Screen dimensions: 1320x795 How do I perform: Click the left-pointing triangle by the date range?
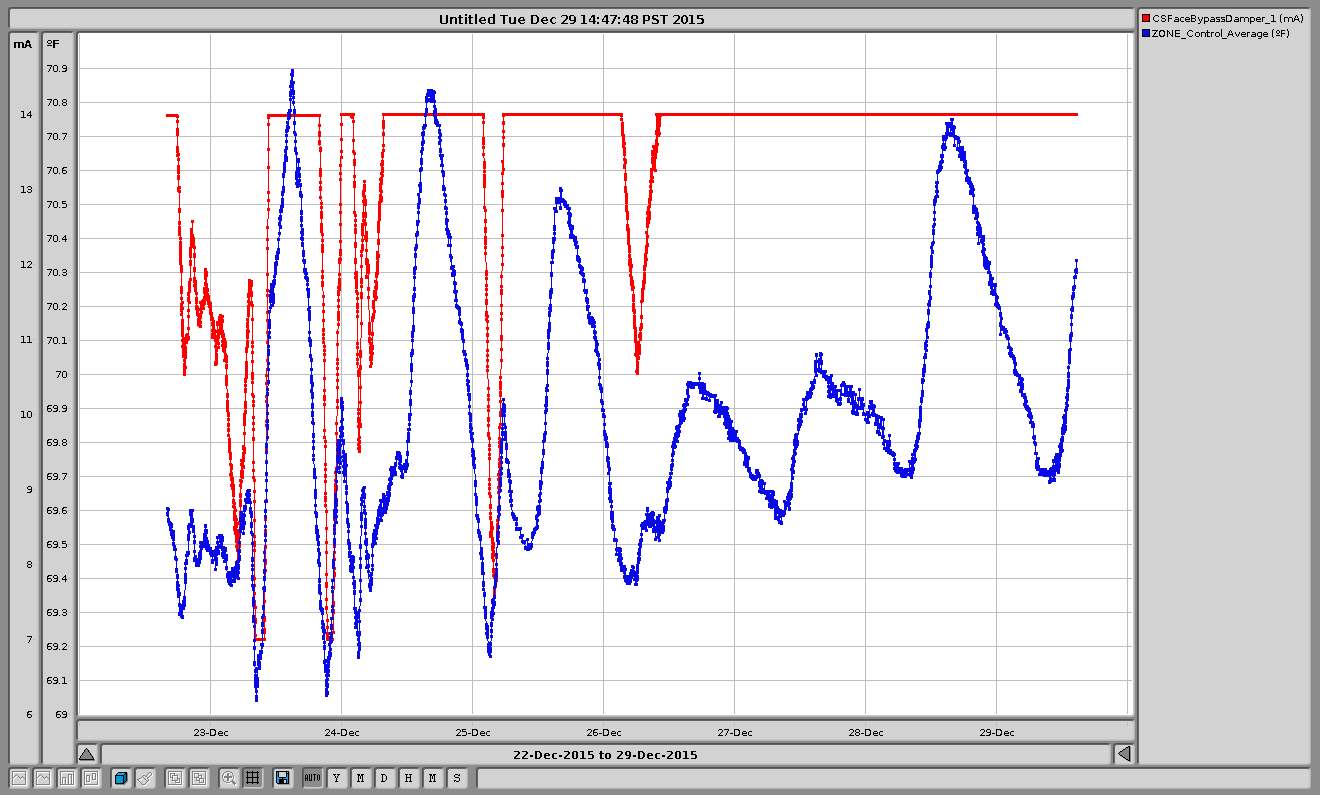click(x=1124, y=754)
